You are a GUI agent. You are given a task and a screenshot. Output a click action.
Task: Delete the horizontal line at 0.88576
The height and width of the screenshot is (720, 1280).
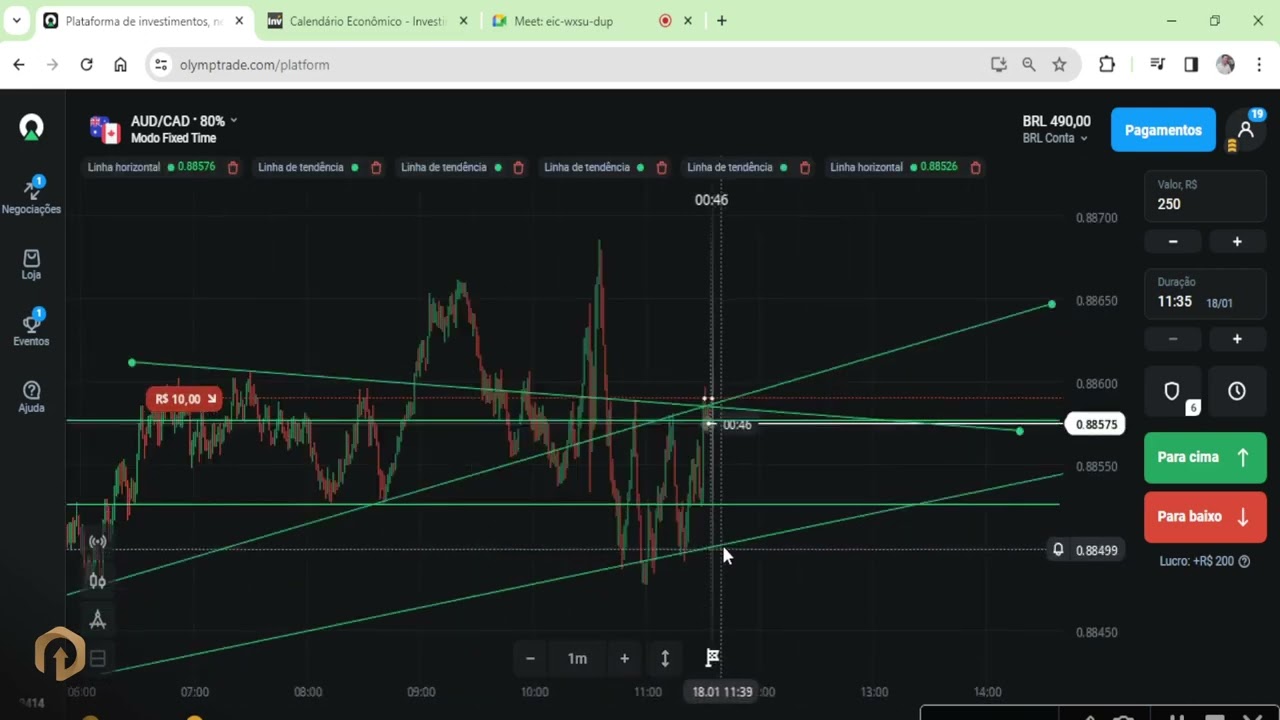[233, 168]
